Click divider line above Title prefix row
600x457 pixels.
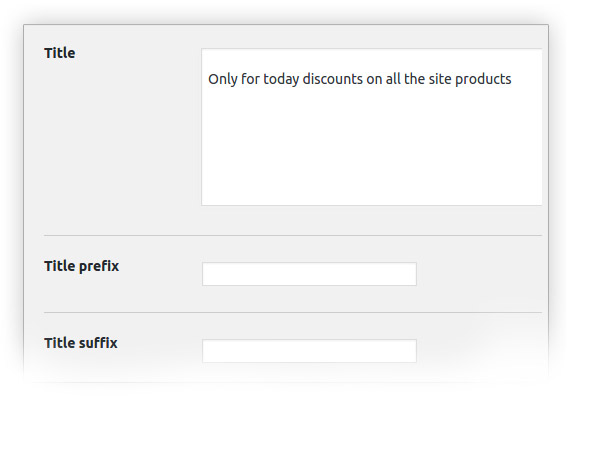(x=293, y=235)
